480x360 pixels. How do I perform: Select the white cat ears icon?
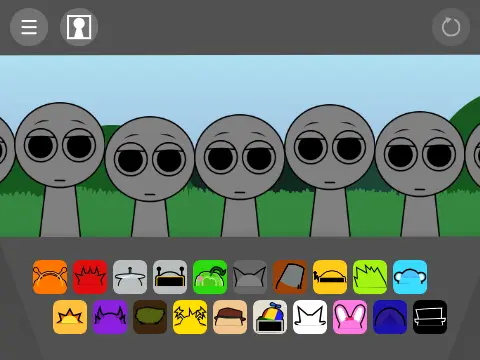[310, 317]
